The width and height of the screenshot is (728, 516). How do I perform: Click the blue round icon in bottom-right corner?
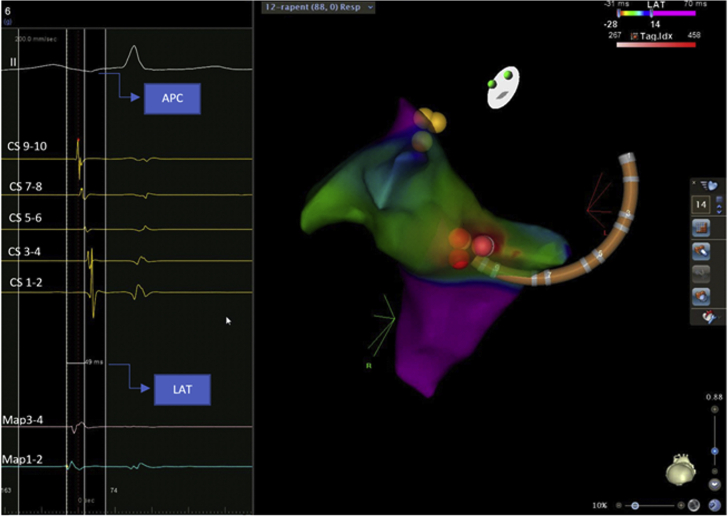coord(714,505)
